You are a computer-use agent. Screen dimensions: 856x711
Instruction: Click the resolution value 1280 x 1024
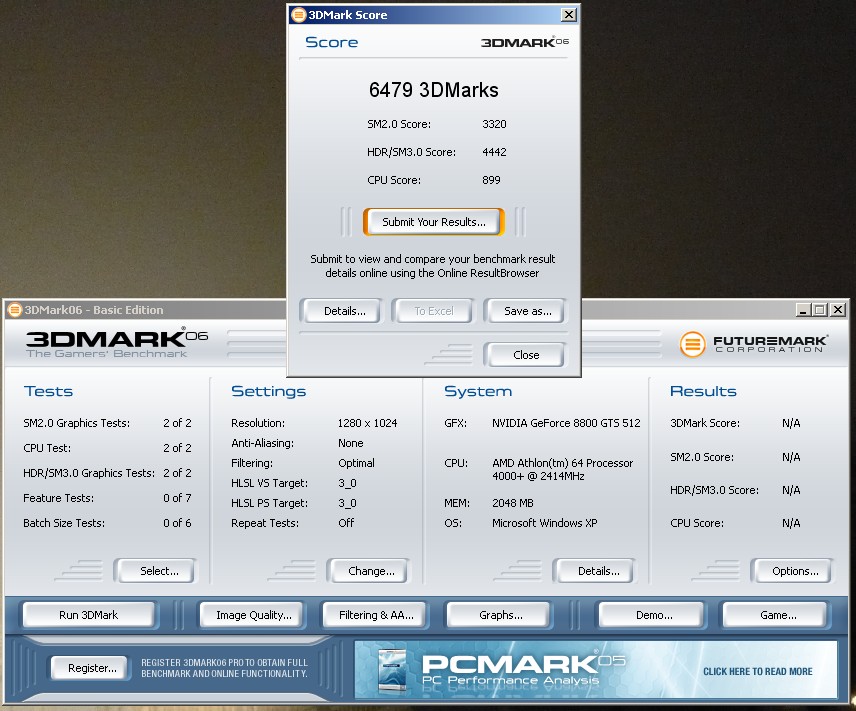pyautogui.click(x=367, y=423)
